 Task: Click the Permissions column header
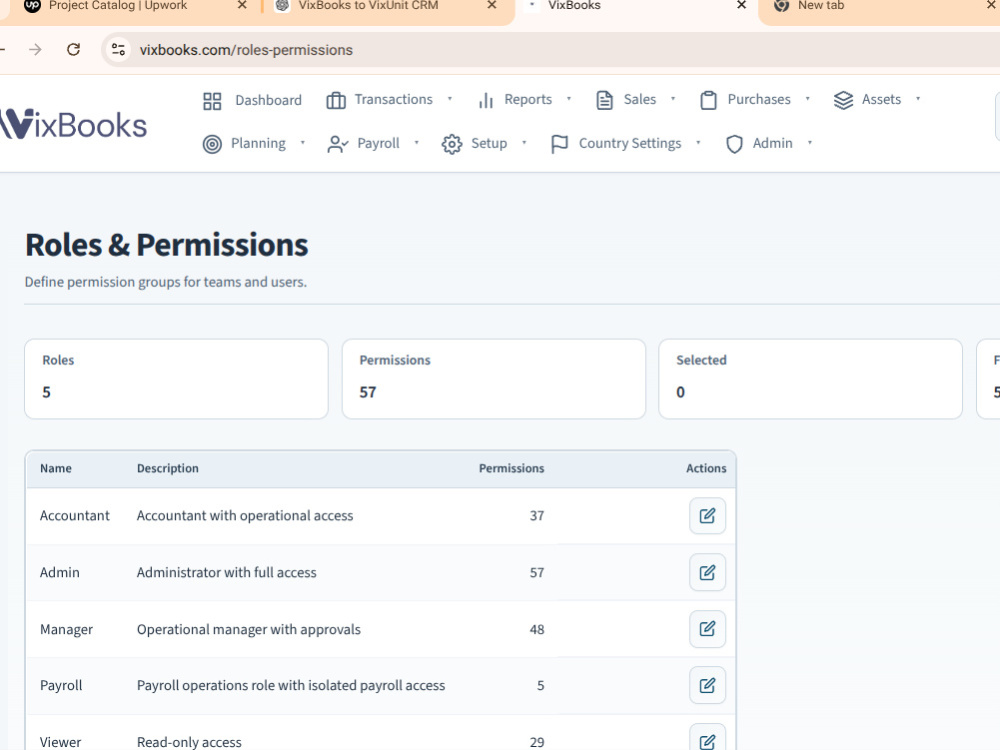pyautogui.click(x=511, y=468)
